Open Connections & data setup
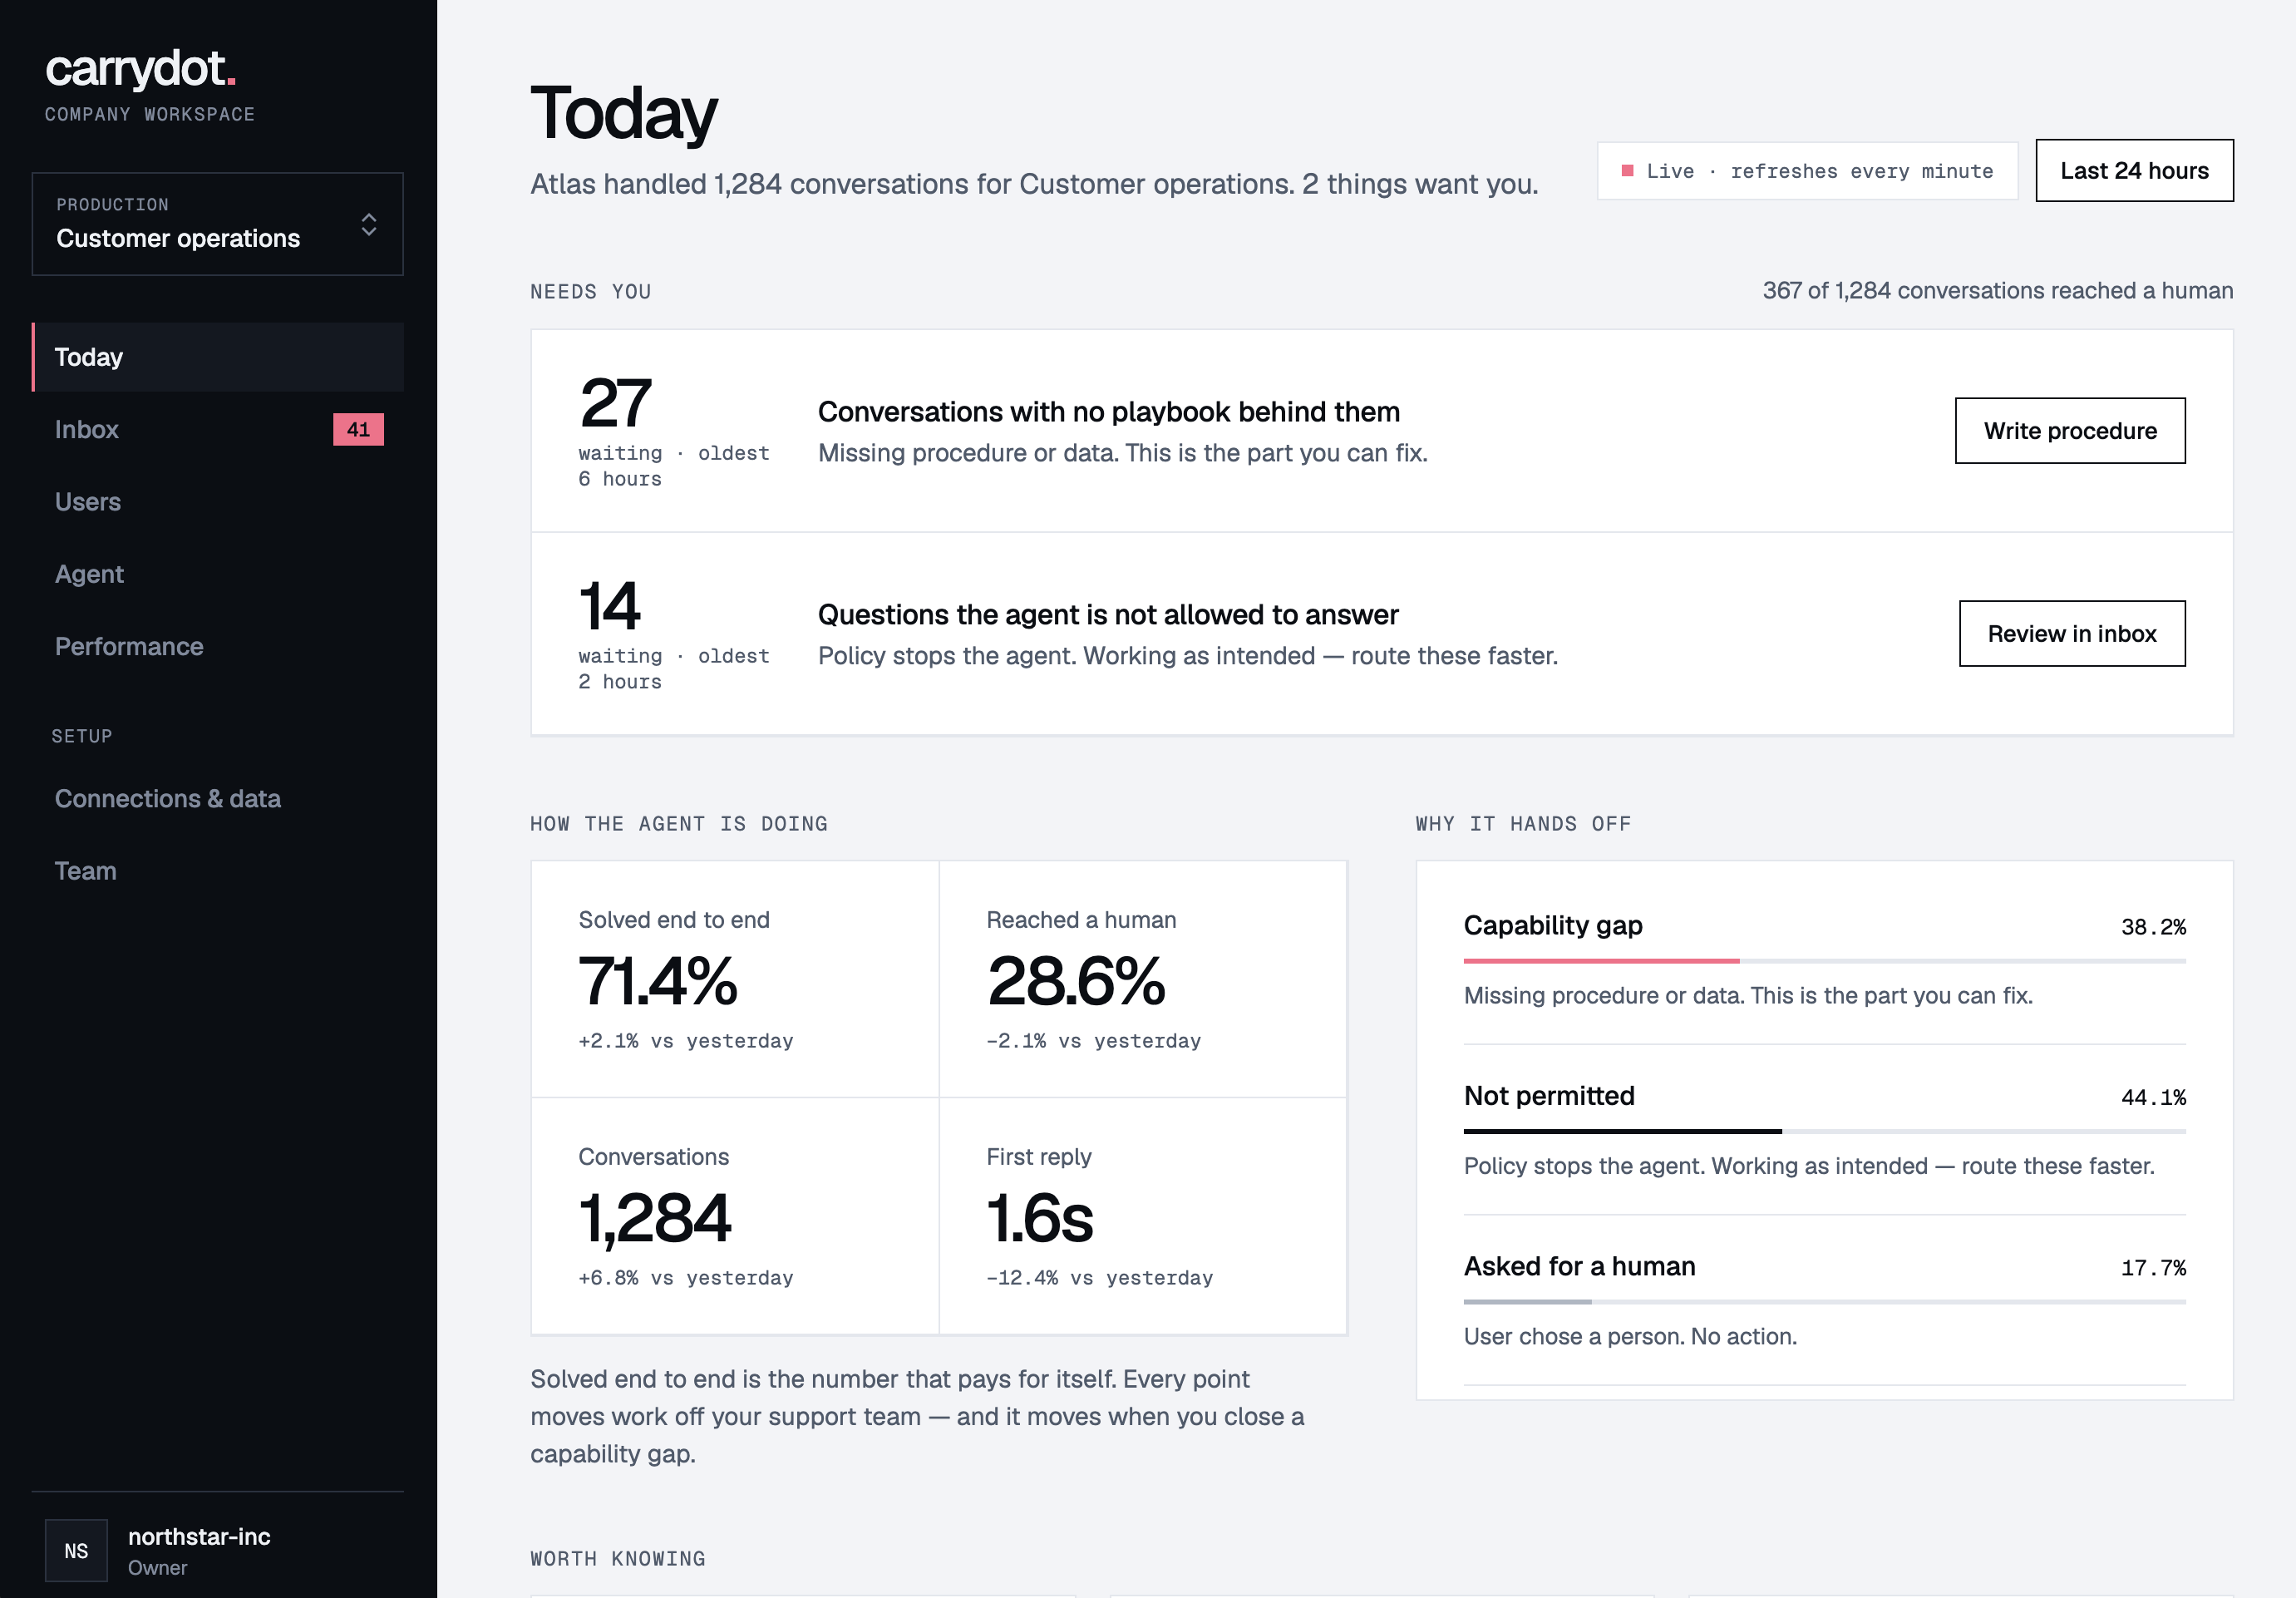 (x=217, y=798)
